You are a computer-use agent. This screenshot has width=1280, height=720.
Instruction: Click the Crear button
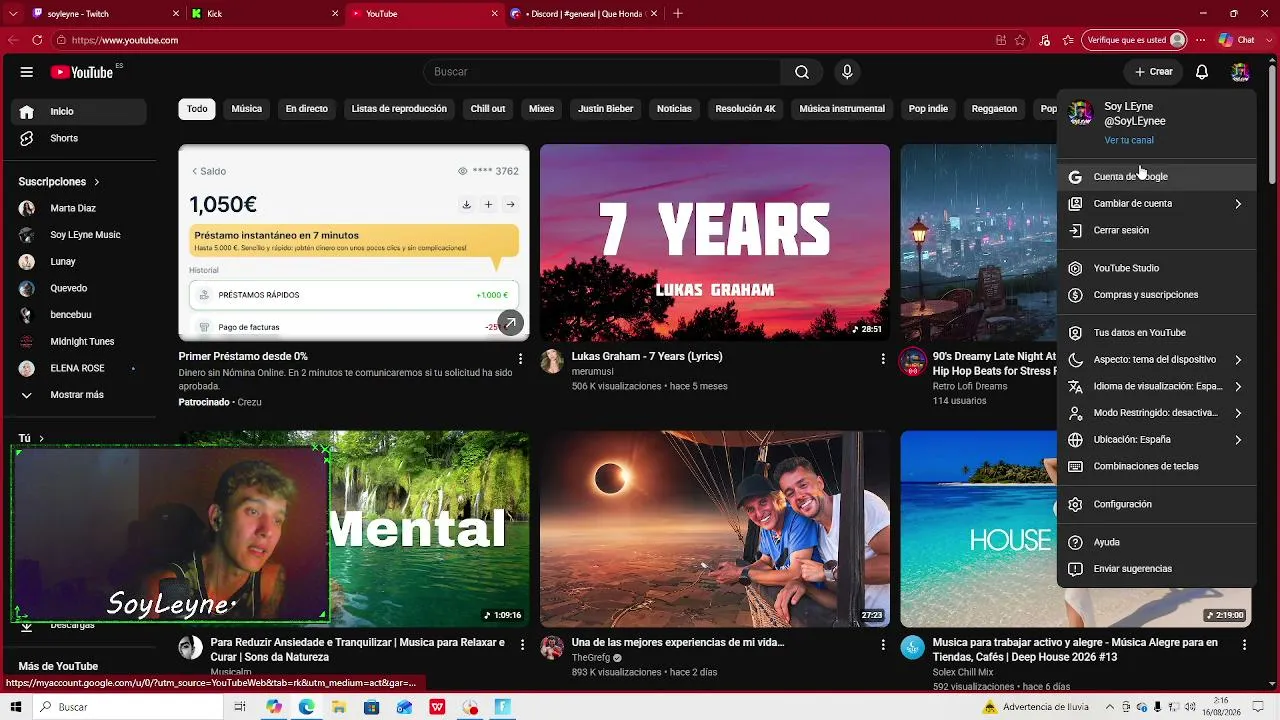click(x=1153, y=72)
